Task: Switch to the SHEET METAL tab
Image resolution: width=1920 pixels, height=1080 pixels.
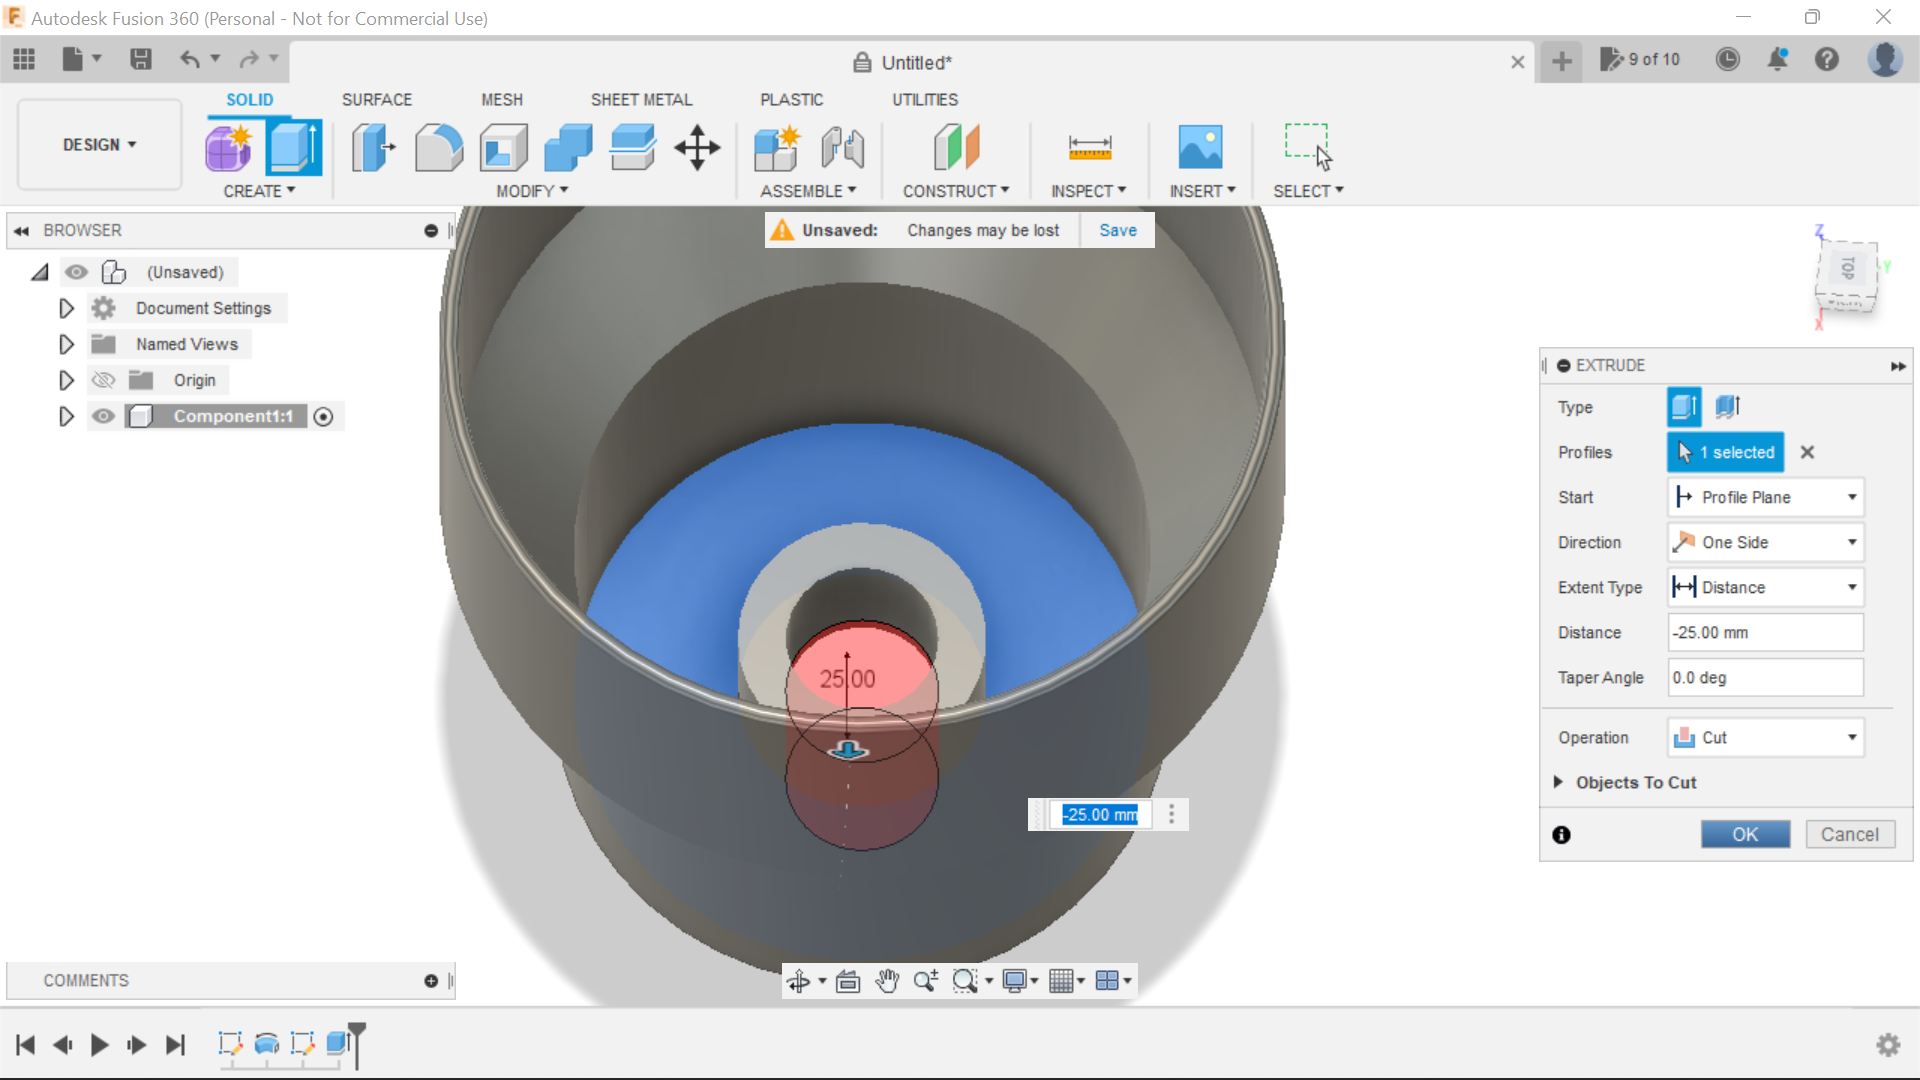Action: click(641, 99)
